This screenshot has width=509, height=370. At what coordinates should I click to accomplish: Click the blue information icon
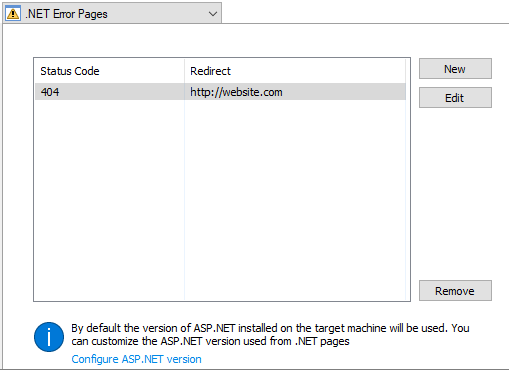[x=49, y=337]
